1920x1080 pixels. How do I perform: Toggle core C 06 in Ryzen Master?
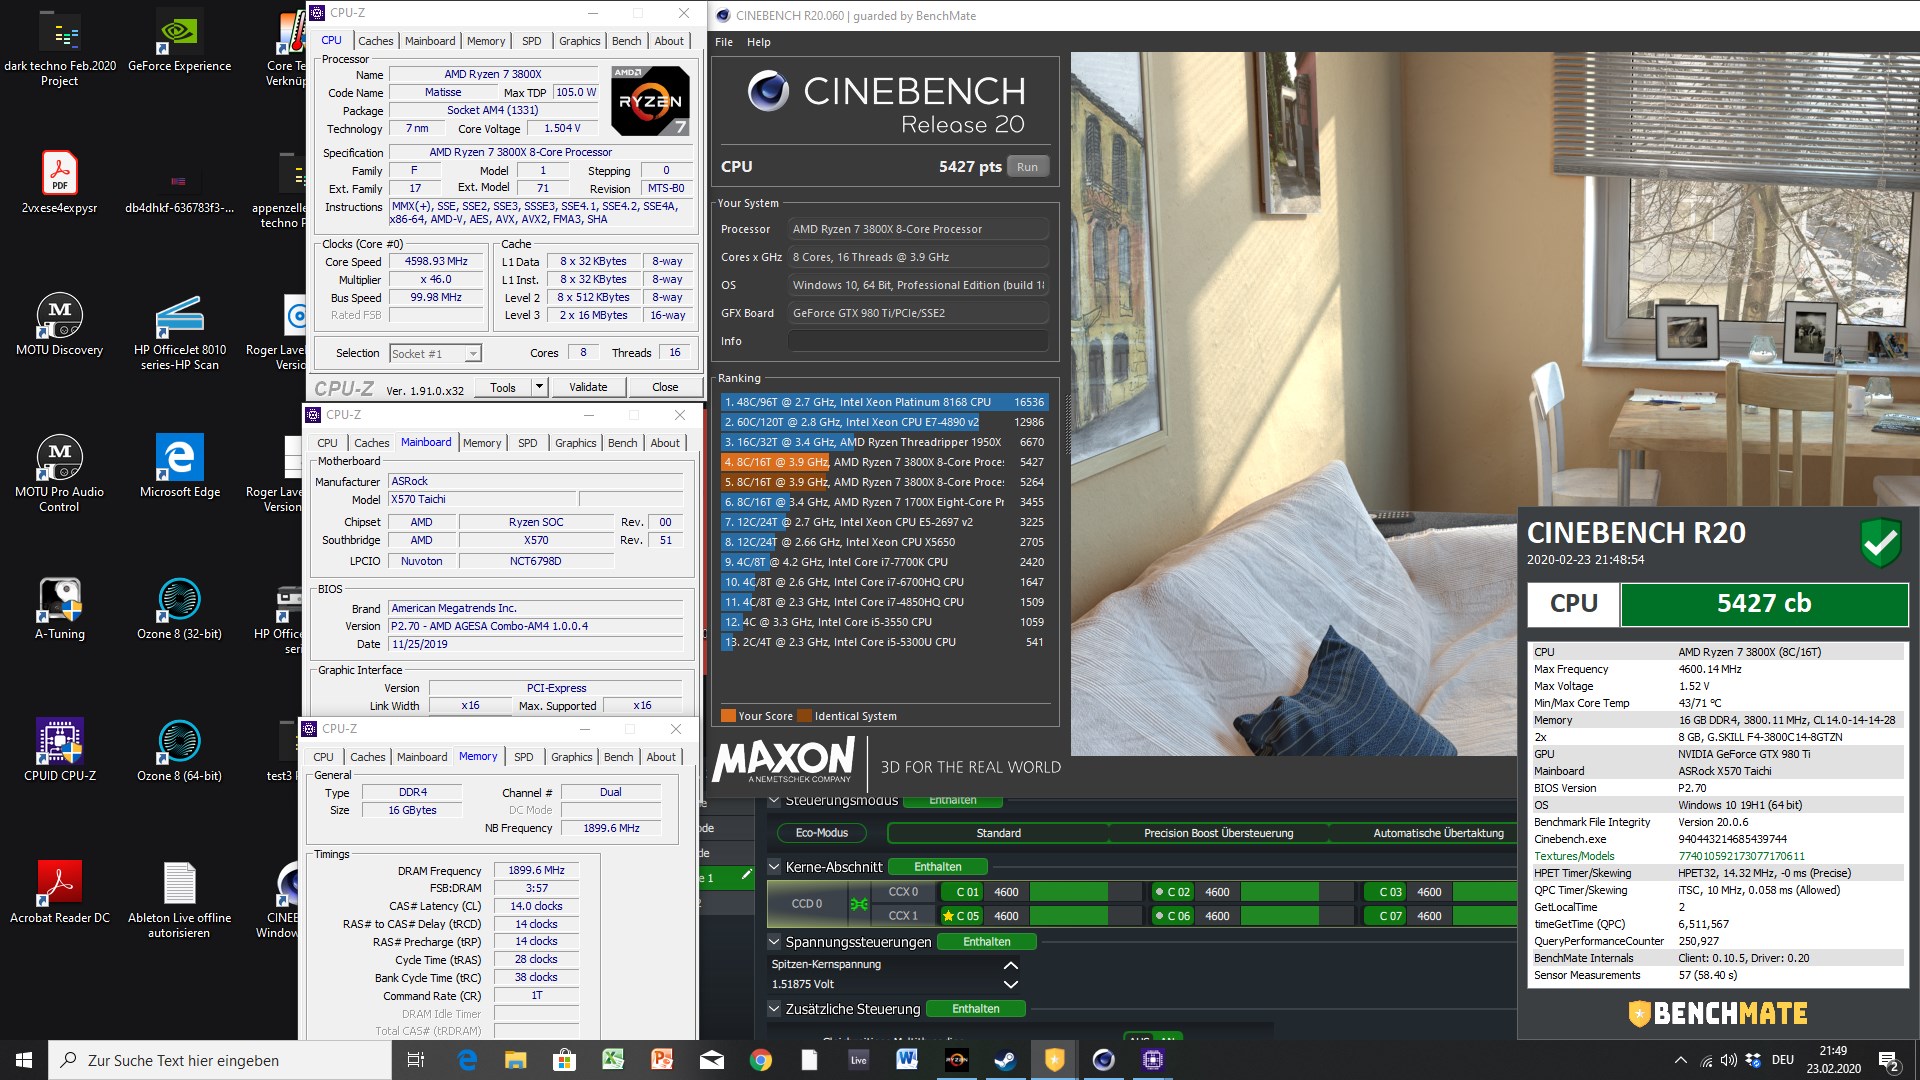click(x=1172, y=916)
